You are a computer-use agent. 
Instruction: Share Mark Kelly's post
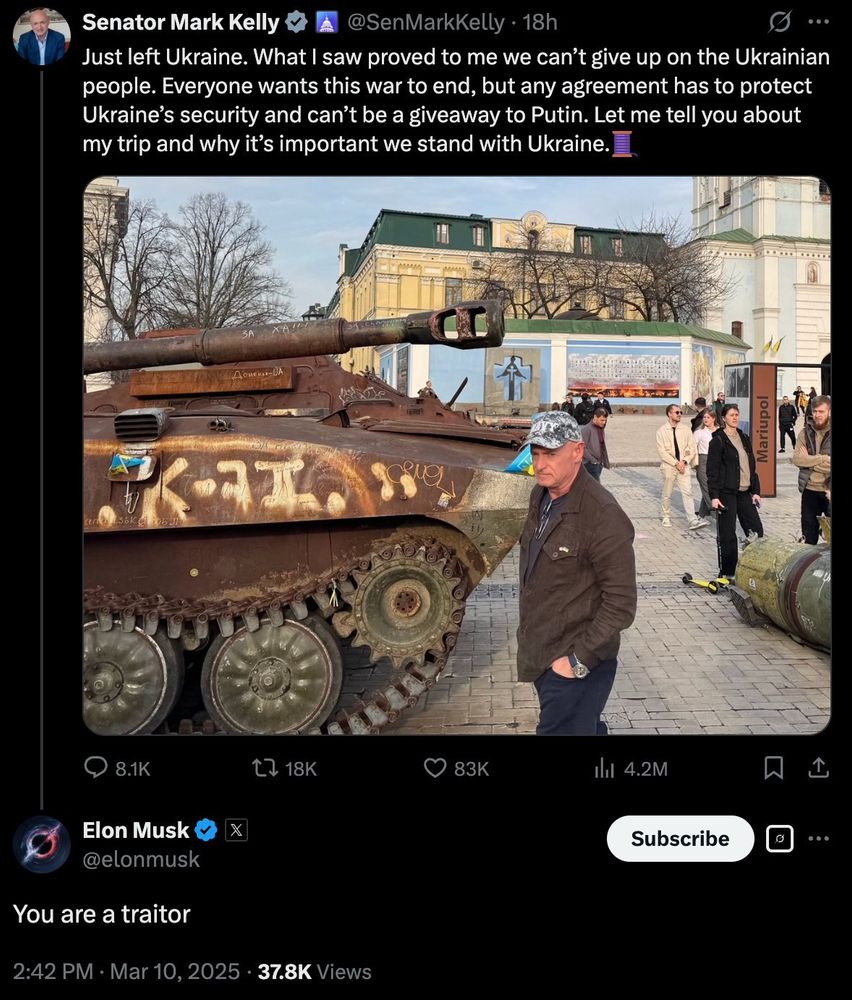coord(817,767)
